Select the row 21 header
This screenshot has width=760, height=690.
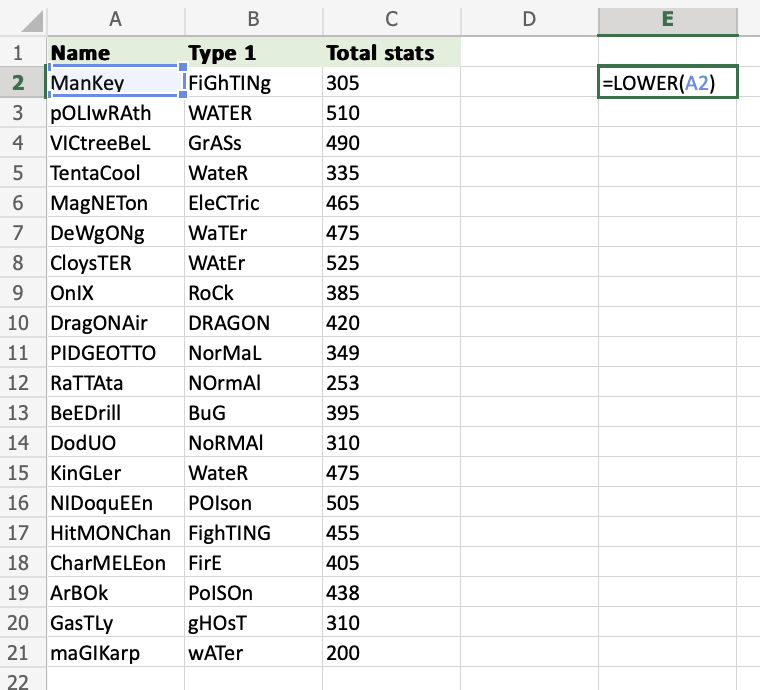[x=22, y=653]
